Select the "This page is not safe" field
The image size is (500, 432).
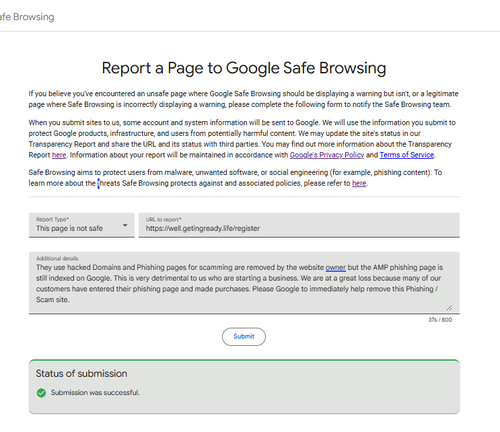coord(82,225)
